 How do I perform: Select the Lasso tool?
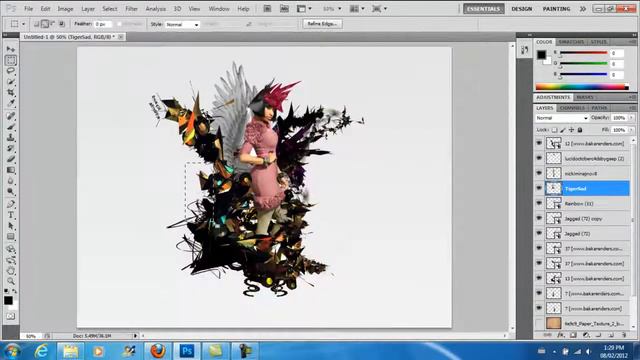(11, 71)
